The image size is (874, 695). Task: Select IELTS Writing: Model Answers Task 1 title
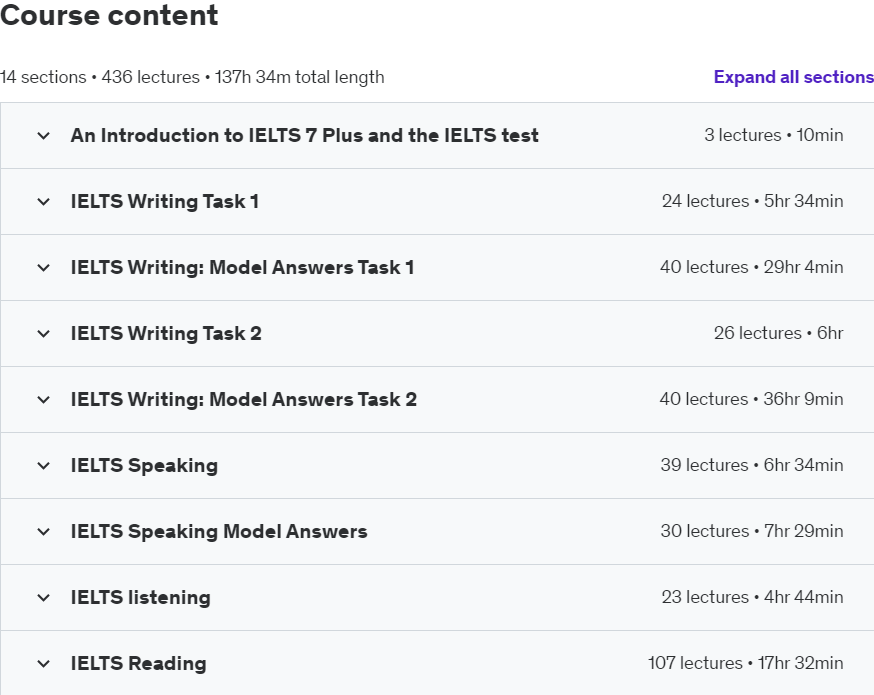[x=242, y=267]
